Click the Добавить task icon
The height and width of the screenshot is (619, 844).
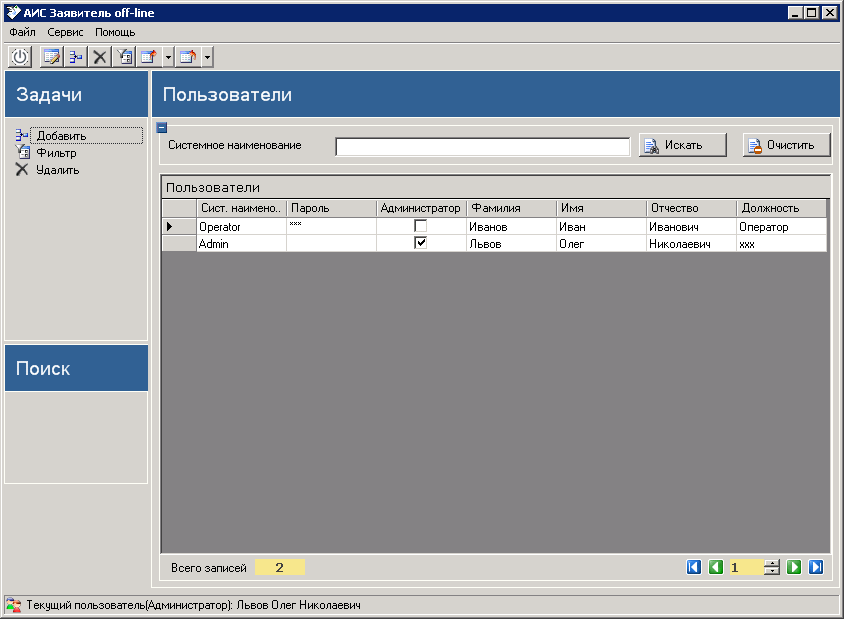pyautogui.click(x=22, y=136)
